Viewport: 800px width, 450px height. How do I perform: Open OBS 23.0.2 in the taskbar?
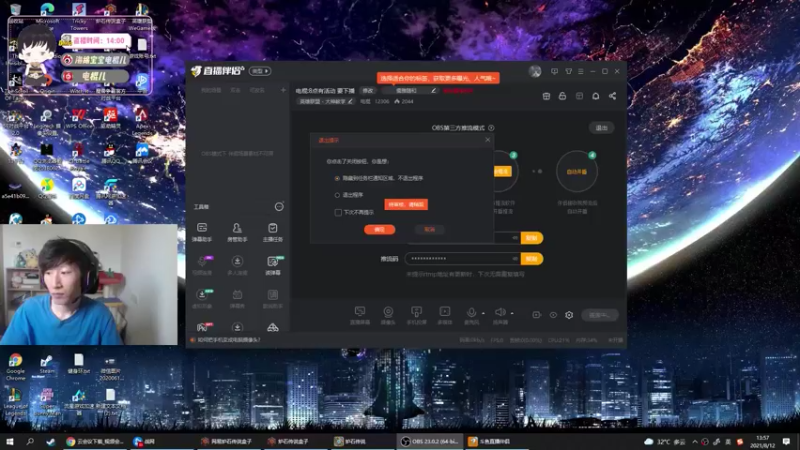tap(430, 441)
